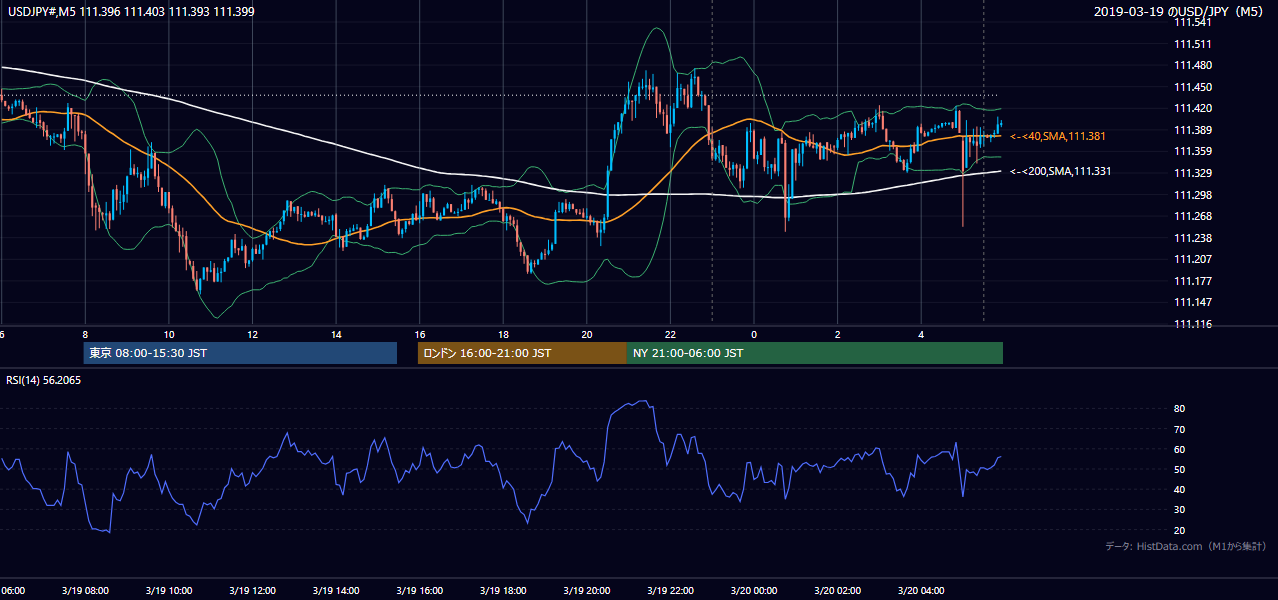Screen dimensions: 1278x600
Task: Click the 3/20 00:00 bottom time label
Action: tap(754, 591)
